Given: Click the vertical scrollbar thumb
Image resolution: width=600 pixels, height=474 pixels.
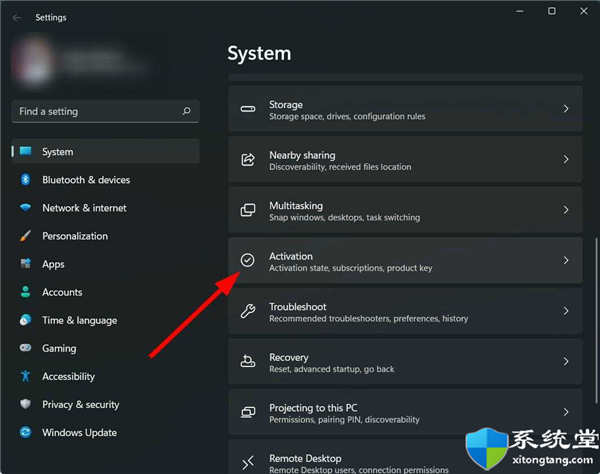Looking at the screenshot, I should 596,321.
